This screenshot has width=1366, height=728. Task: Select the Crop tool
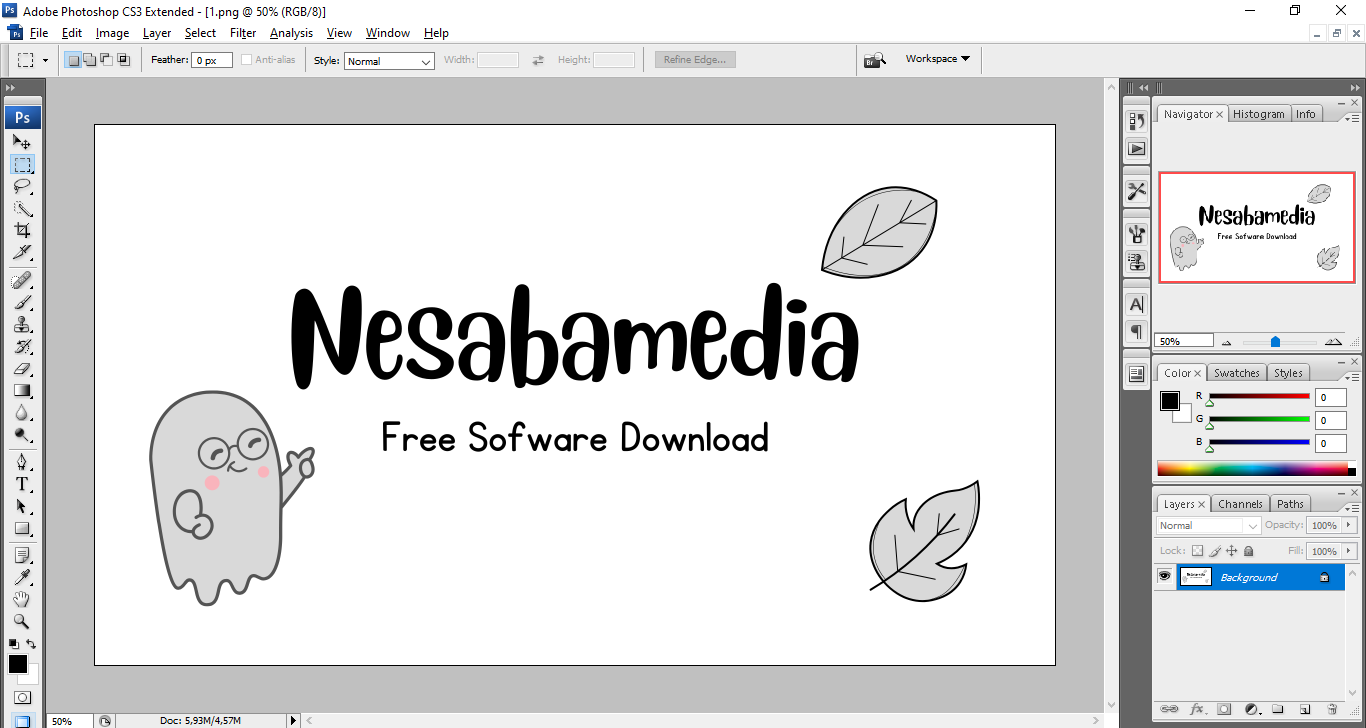[22, 230]
